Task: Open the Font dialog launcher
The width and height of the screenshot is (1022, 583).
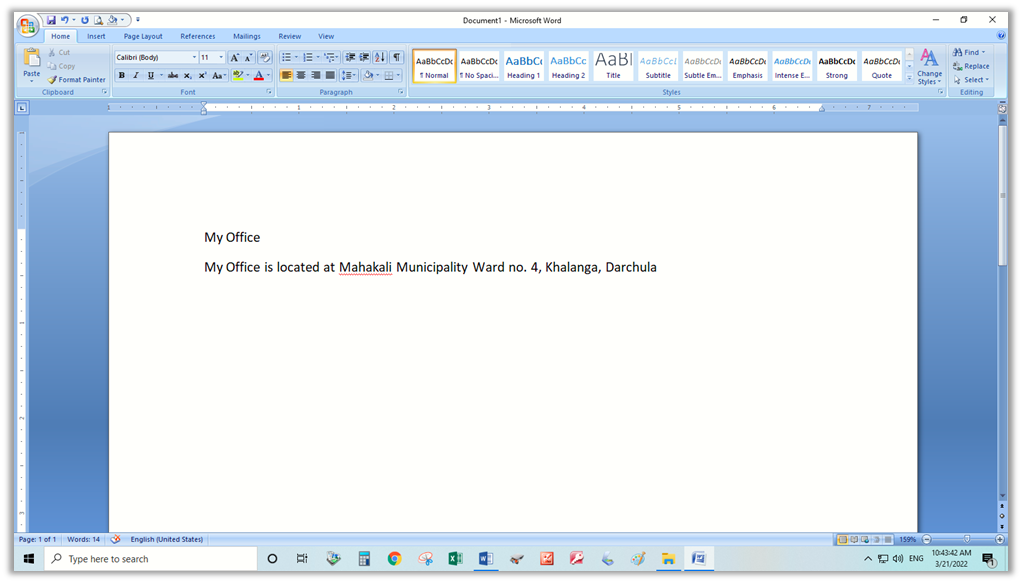Action: (269, 92)
